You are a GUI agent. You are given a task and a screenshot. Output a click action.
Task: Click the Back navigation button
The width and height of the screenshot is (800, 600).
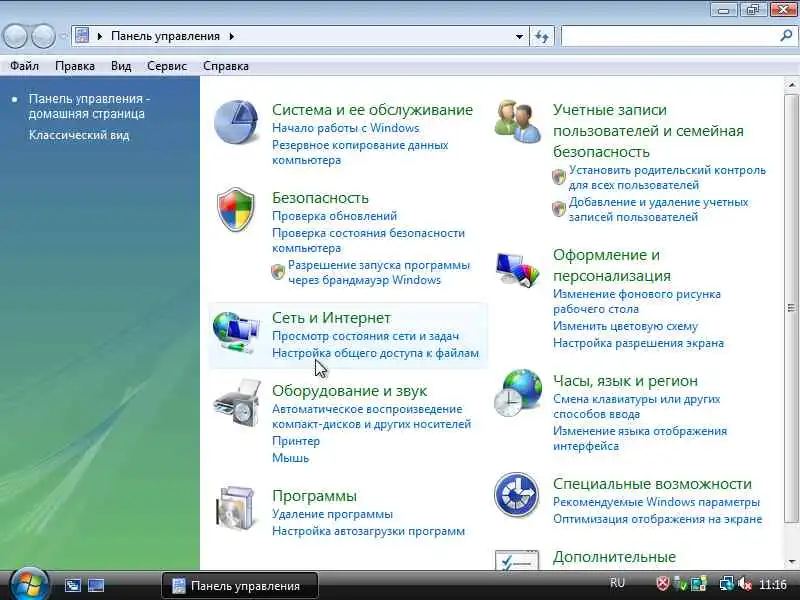click(x=15, y=36)
